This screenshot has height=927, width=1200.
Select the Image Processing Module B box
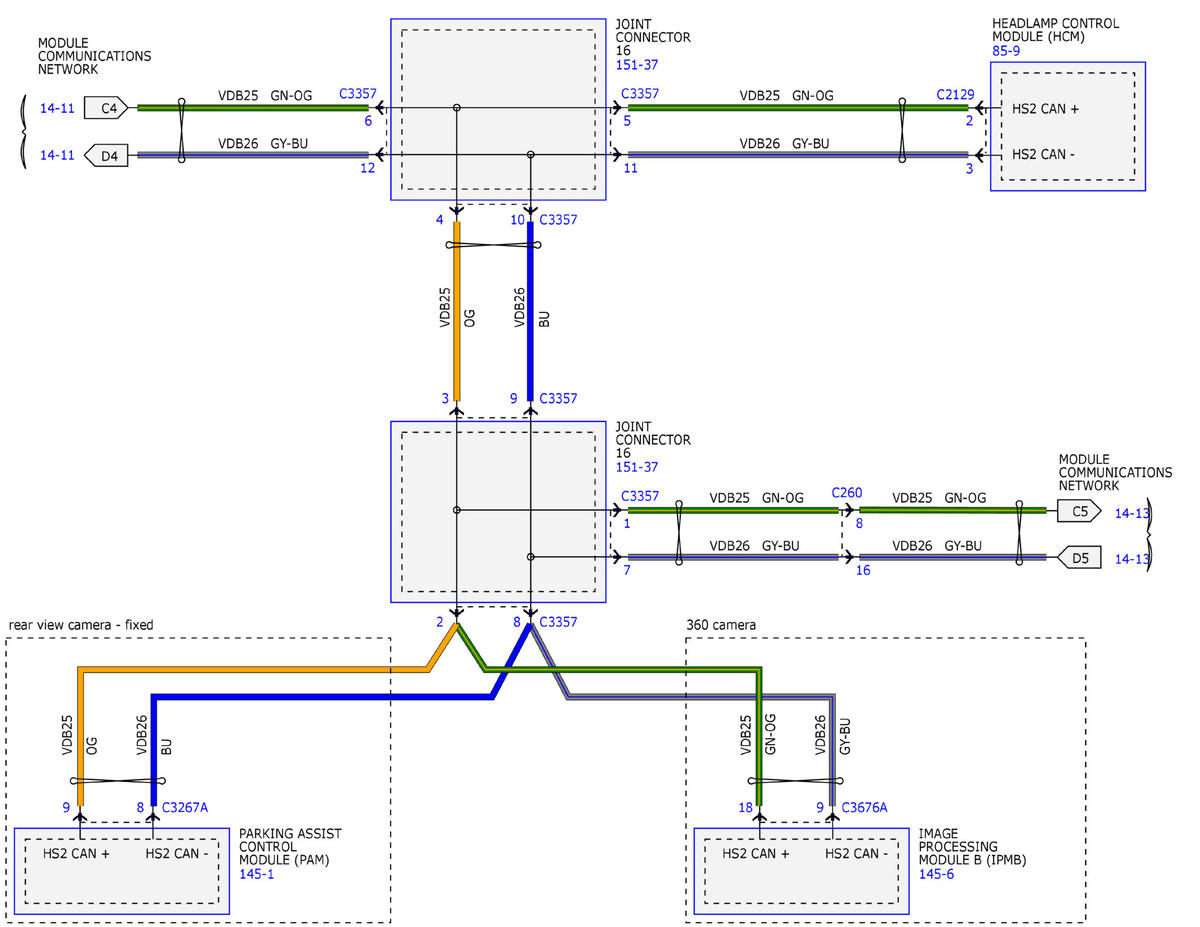[x=801, y=870]
